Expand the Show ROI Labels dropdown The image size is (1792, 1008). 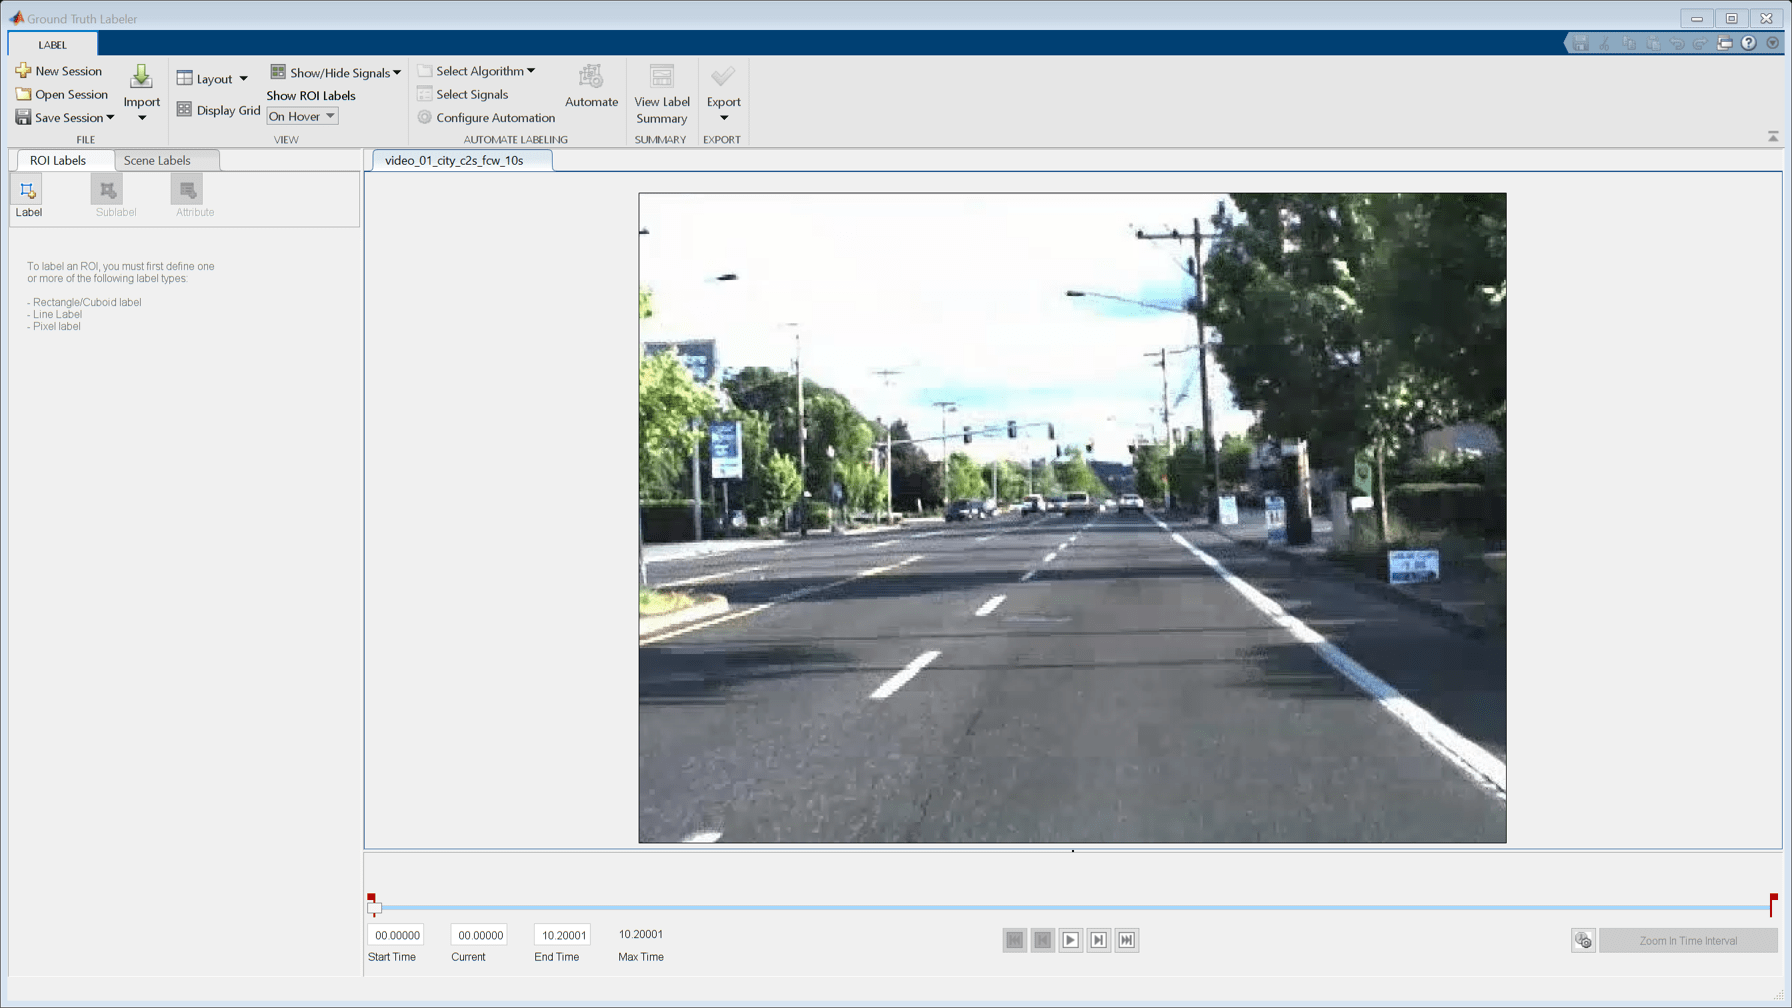[302, 117]
